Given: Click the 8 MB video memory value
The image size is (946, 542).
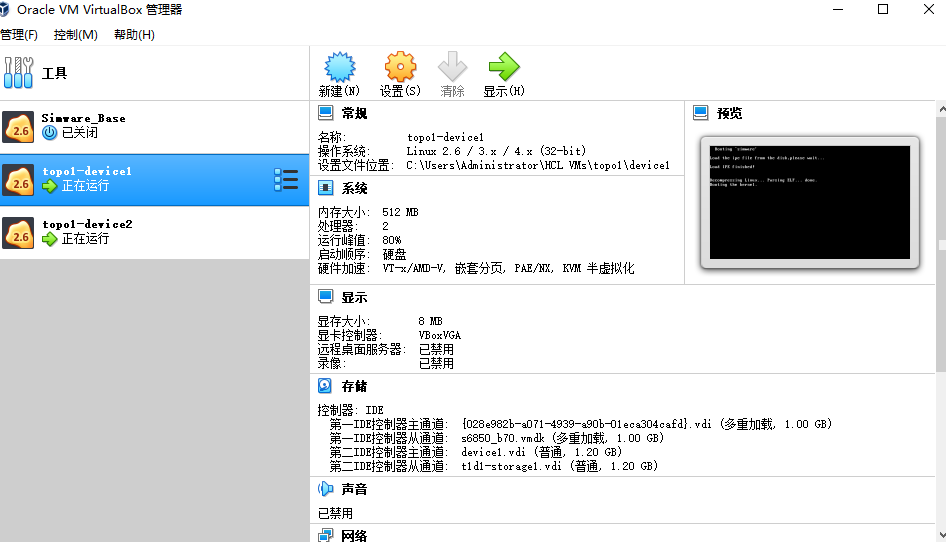Looking at the screenshot, I should (430, 321).
